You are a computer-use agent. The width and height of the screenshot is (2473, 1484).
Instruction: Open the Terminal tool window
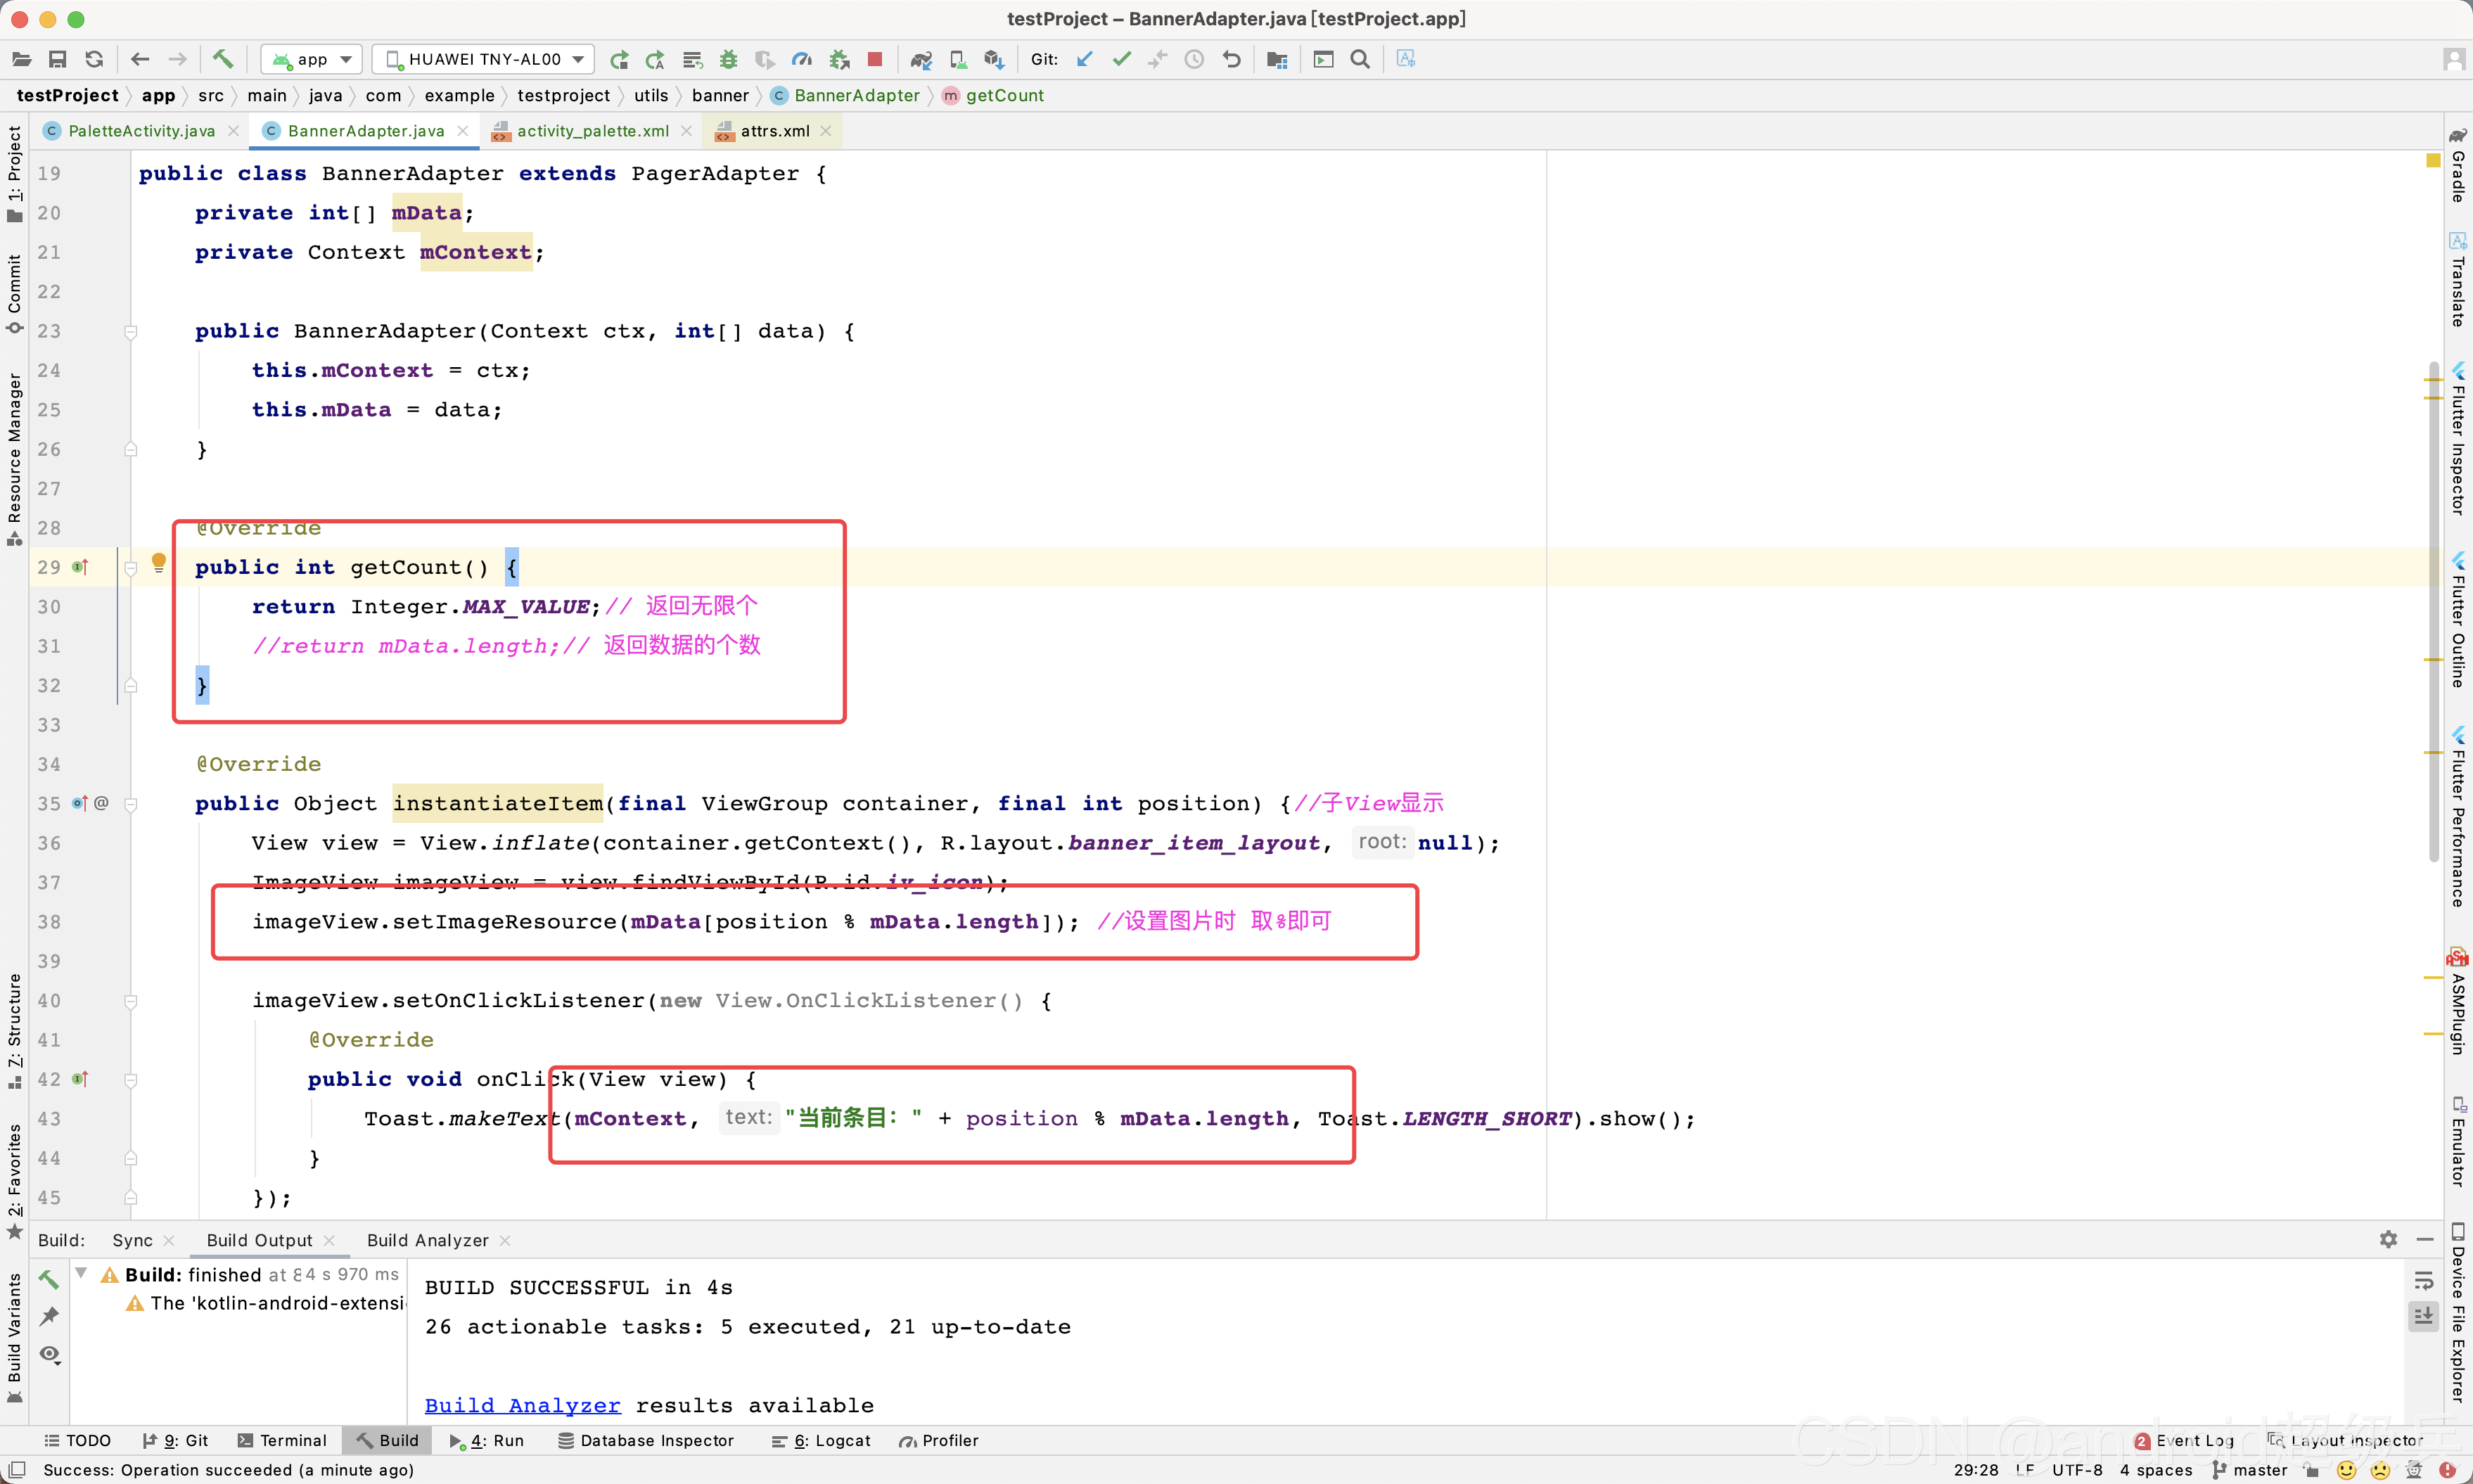coord(282,1440)
